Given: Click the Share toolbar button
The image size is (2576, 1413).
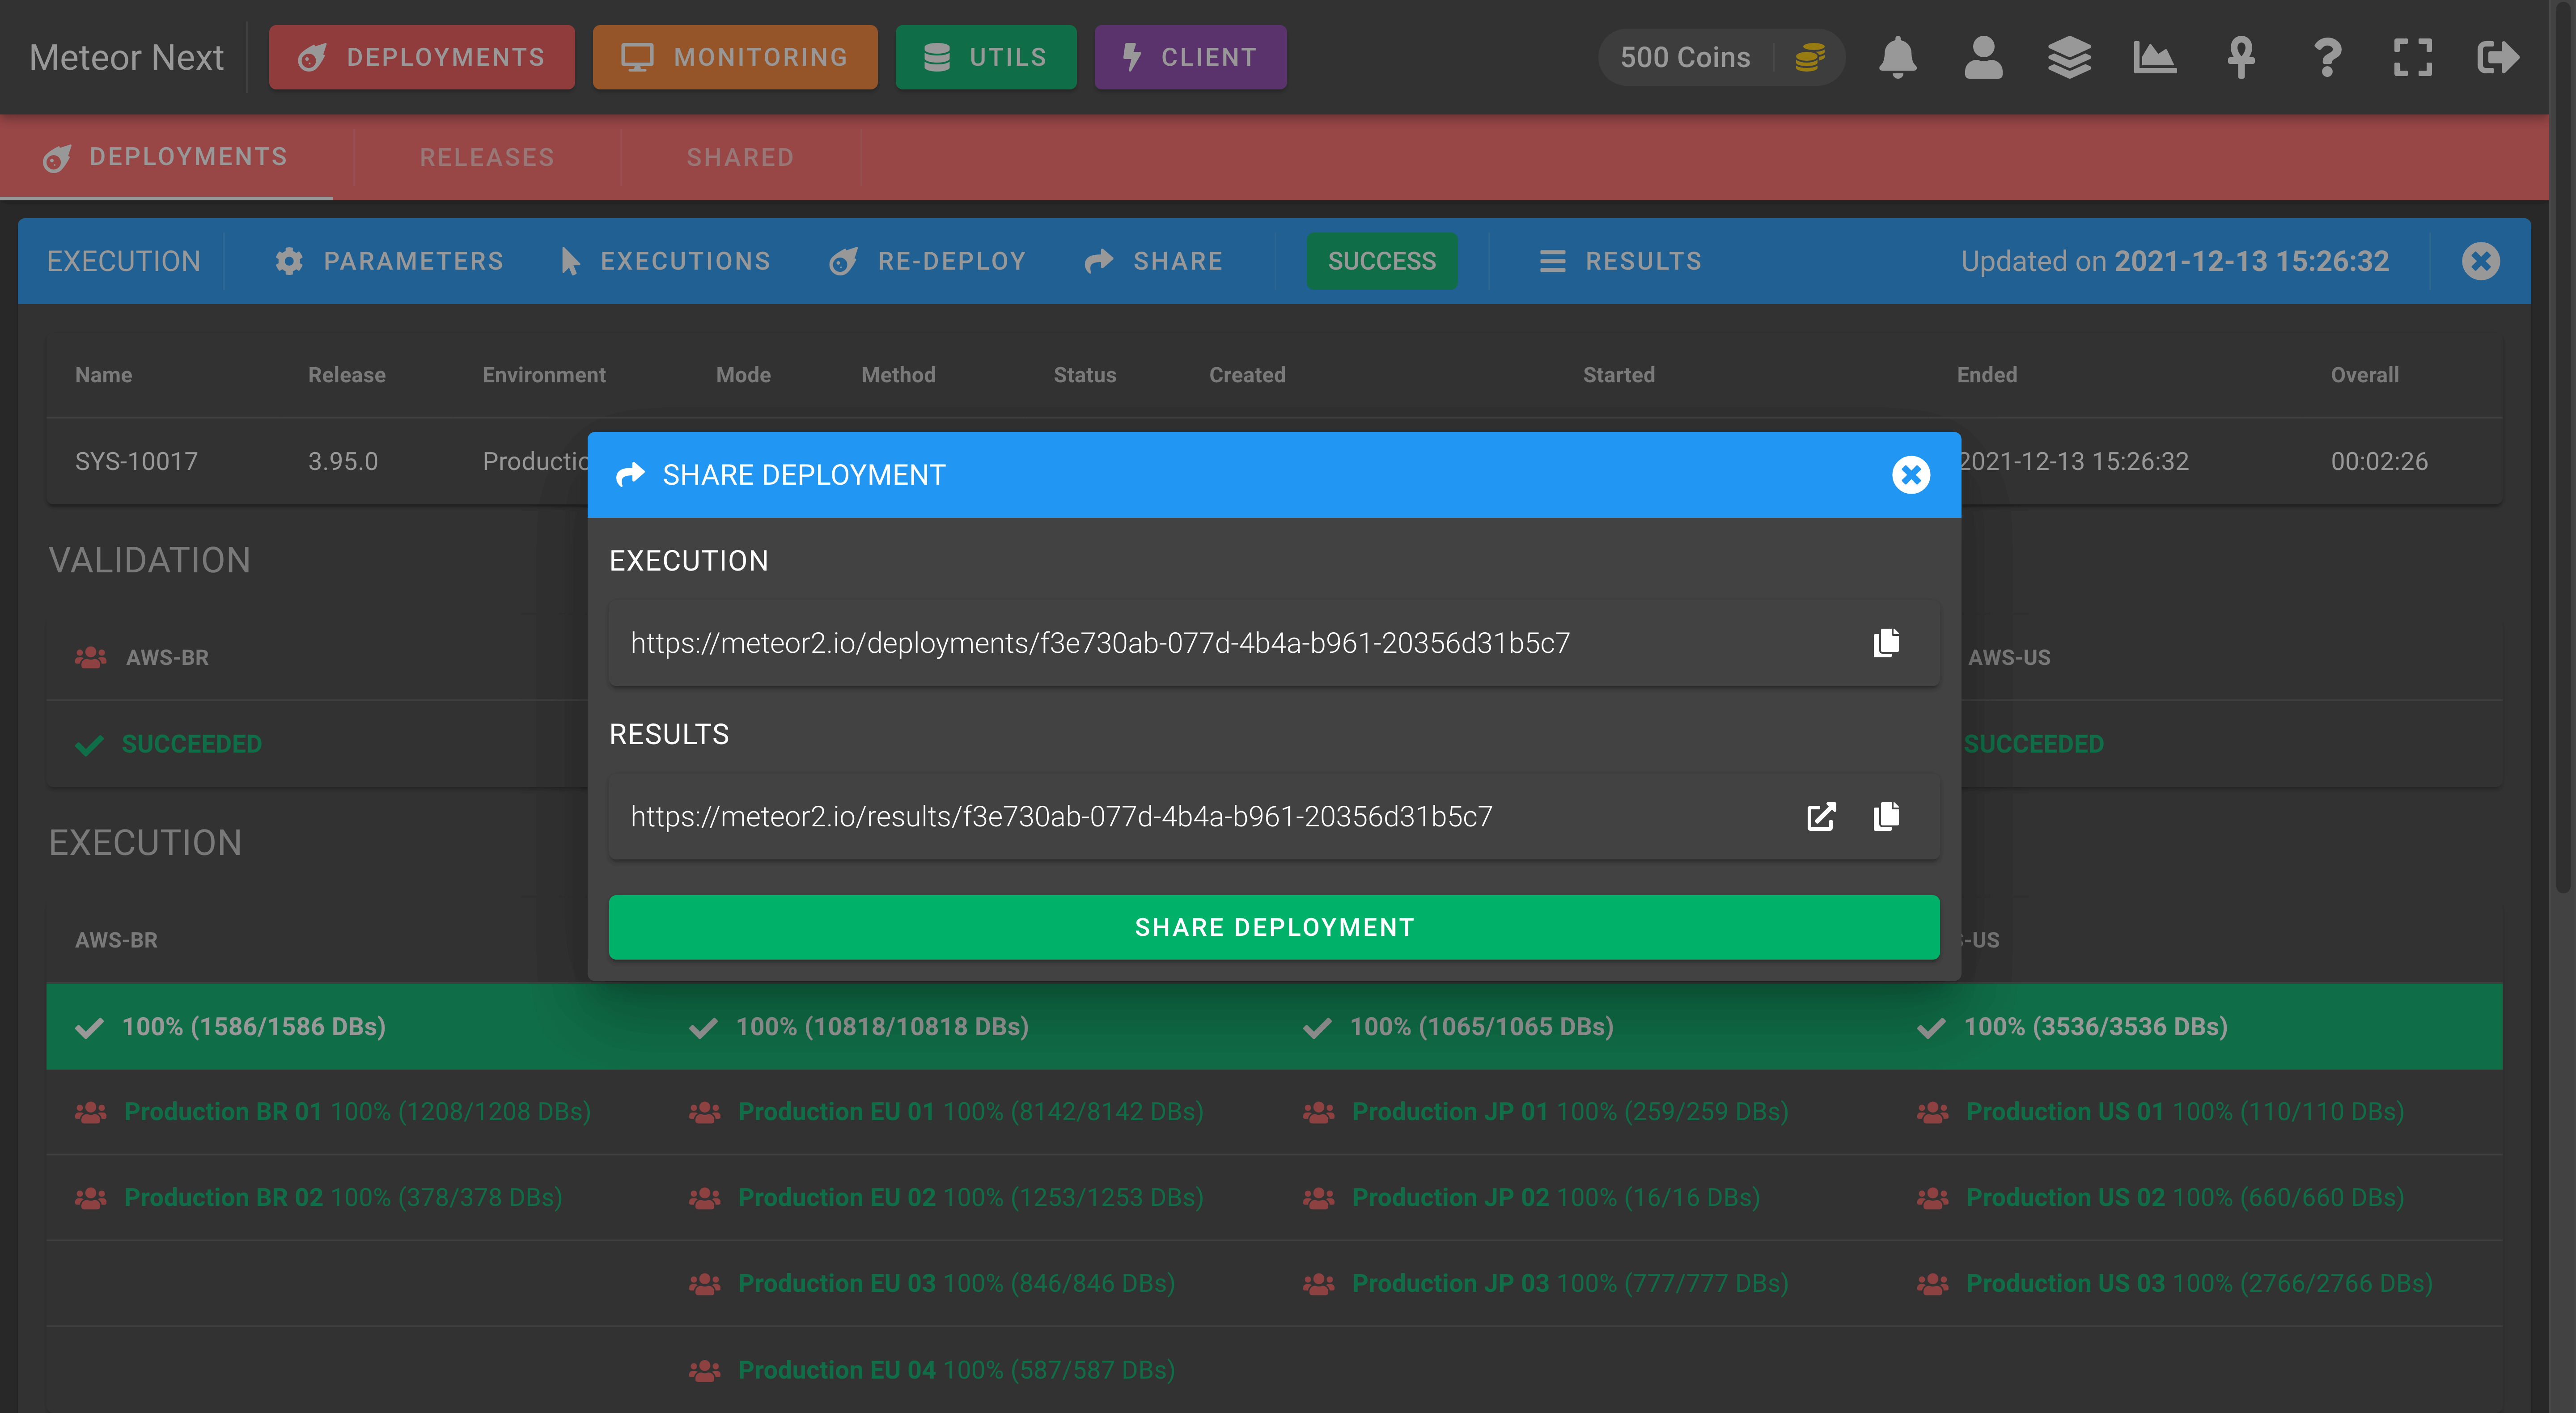Looking at the screenshot, I should (1154, 261).
